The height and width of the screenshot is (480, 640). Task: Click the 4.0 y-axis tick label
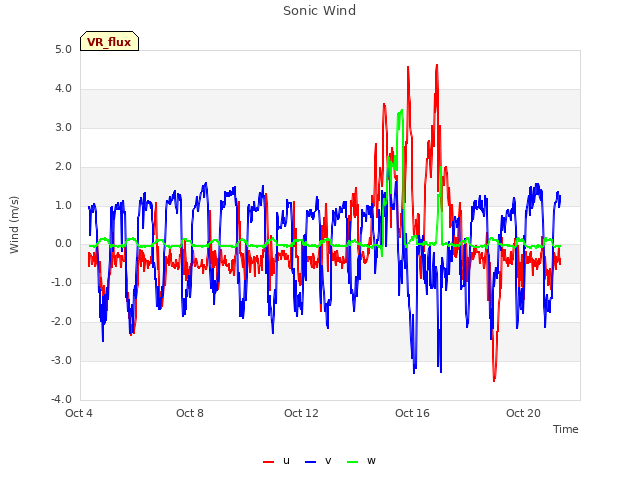(x=63, y=89)
